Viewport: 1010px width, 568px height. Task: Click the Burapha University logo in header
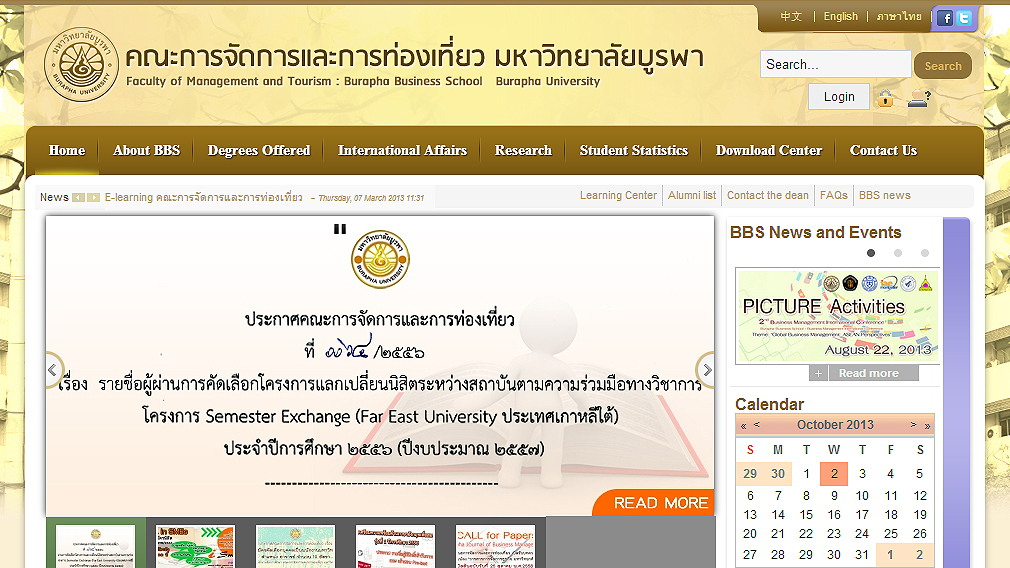[81, 64]
